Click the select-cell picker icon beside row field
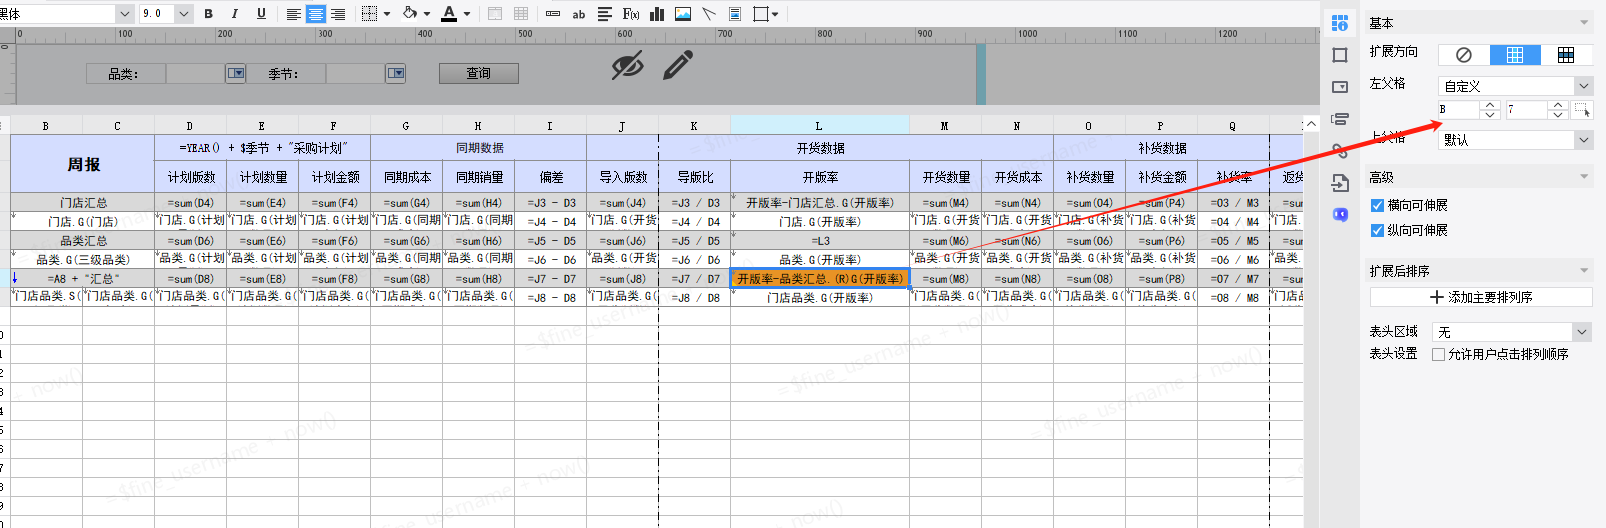This screenshot has height=528, width=1606. click(x=1582, y=110)
